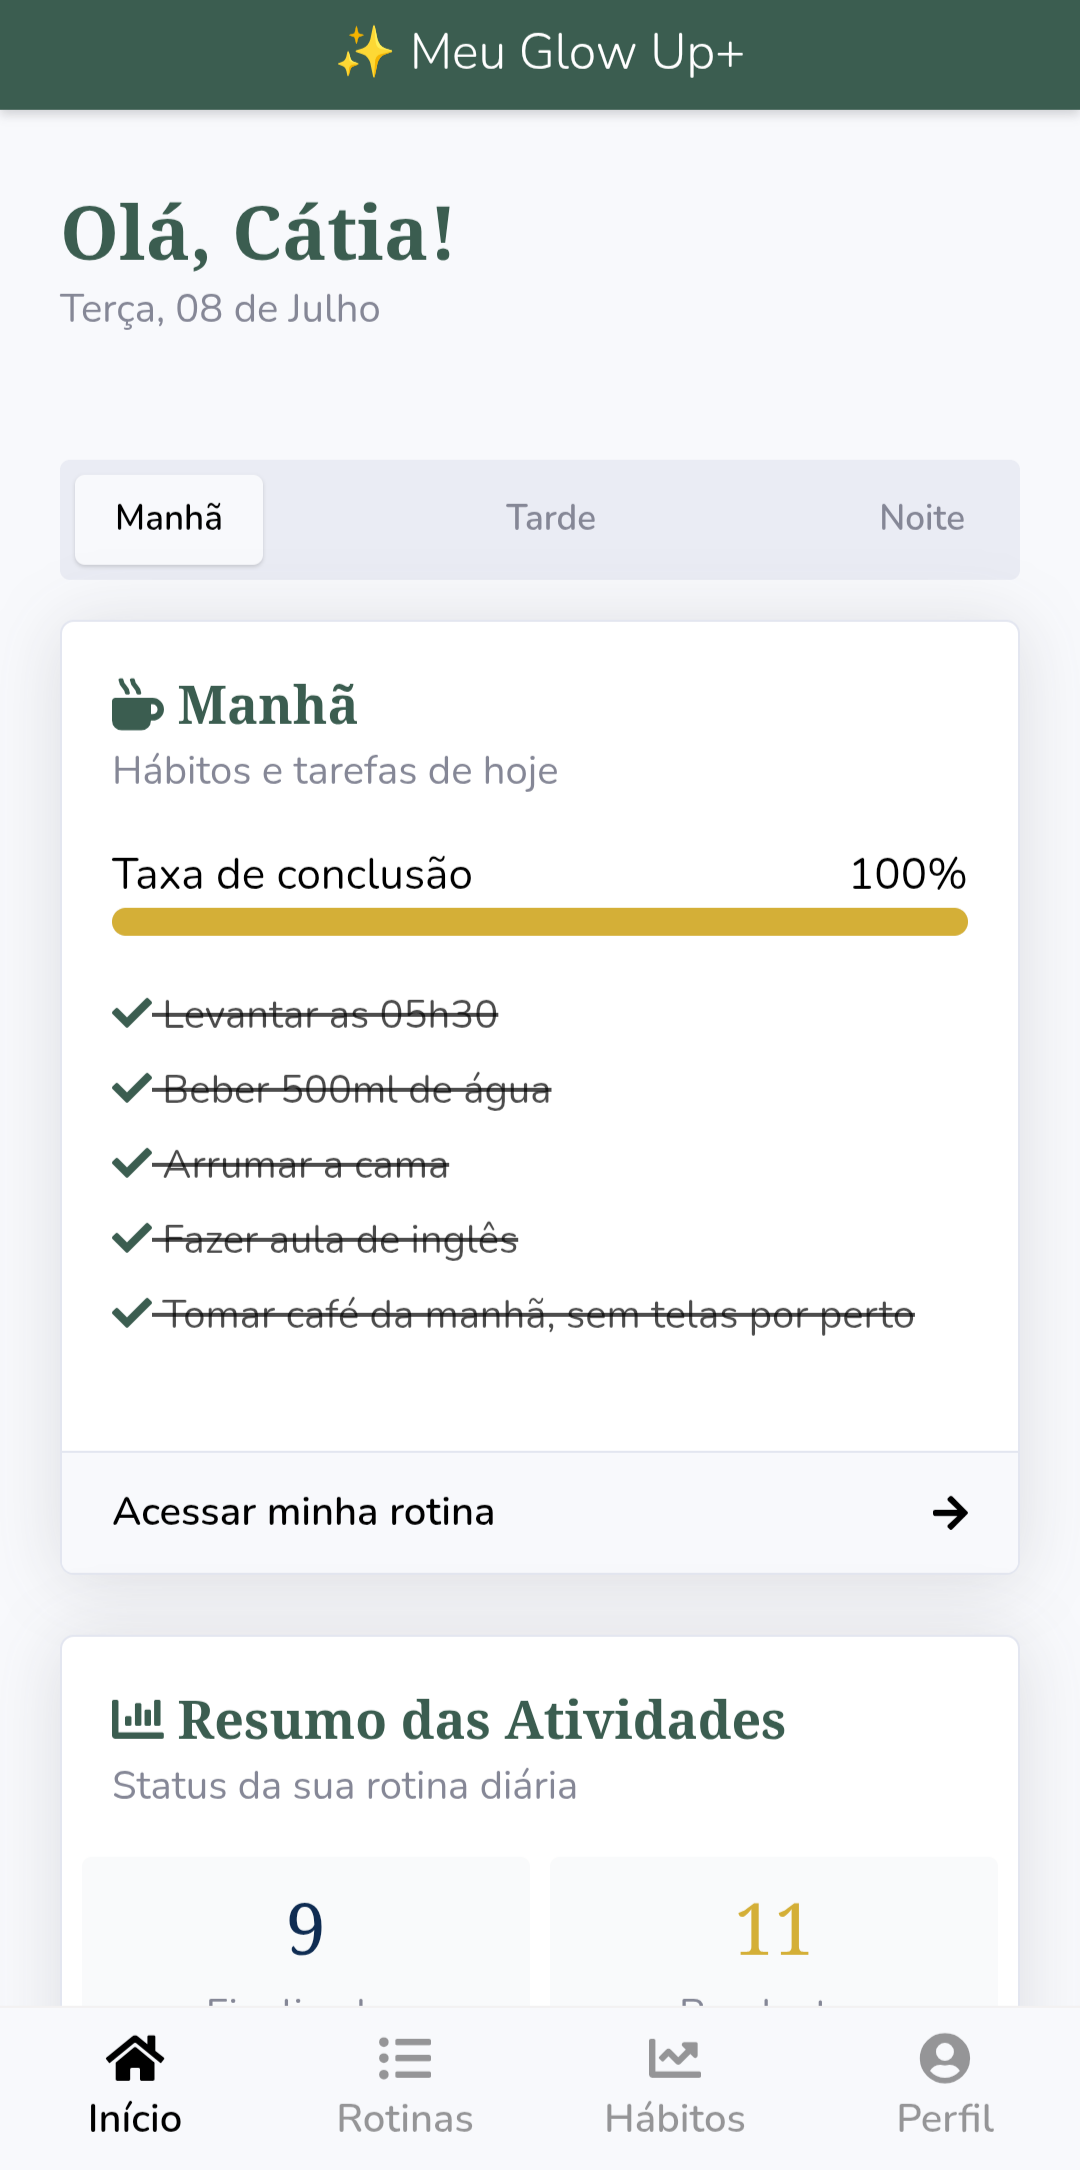Open the Perfil user icon
This screenshot has height=2170, width=1080.
(945, 2058)
